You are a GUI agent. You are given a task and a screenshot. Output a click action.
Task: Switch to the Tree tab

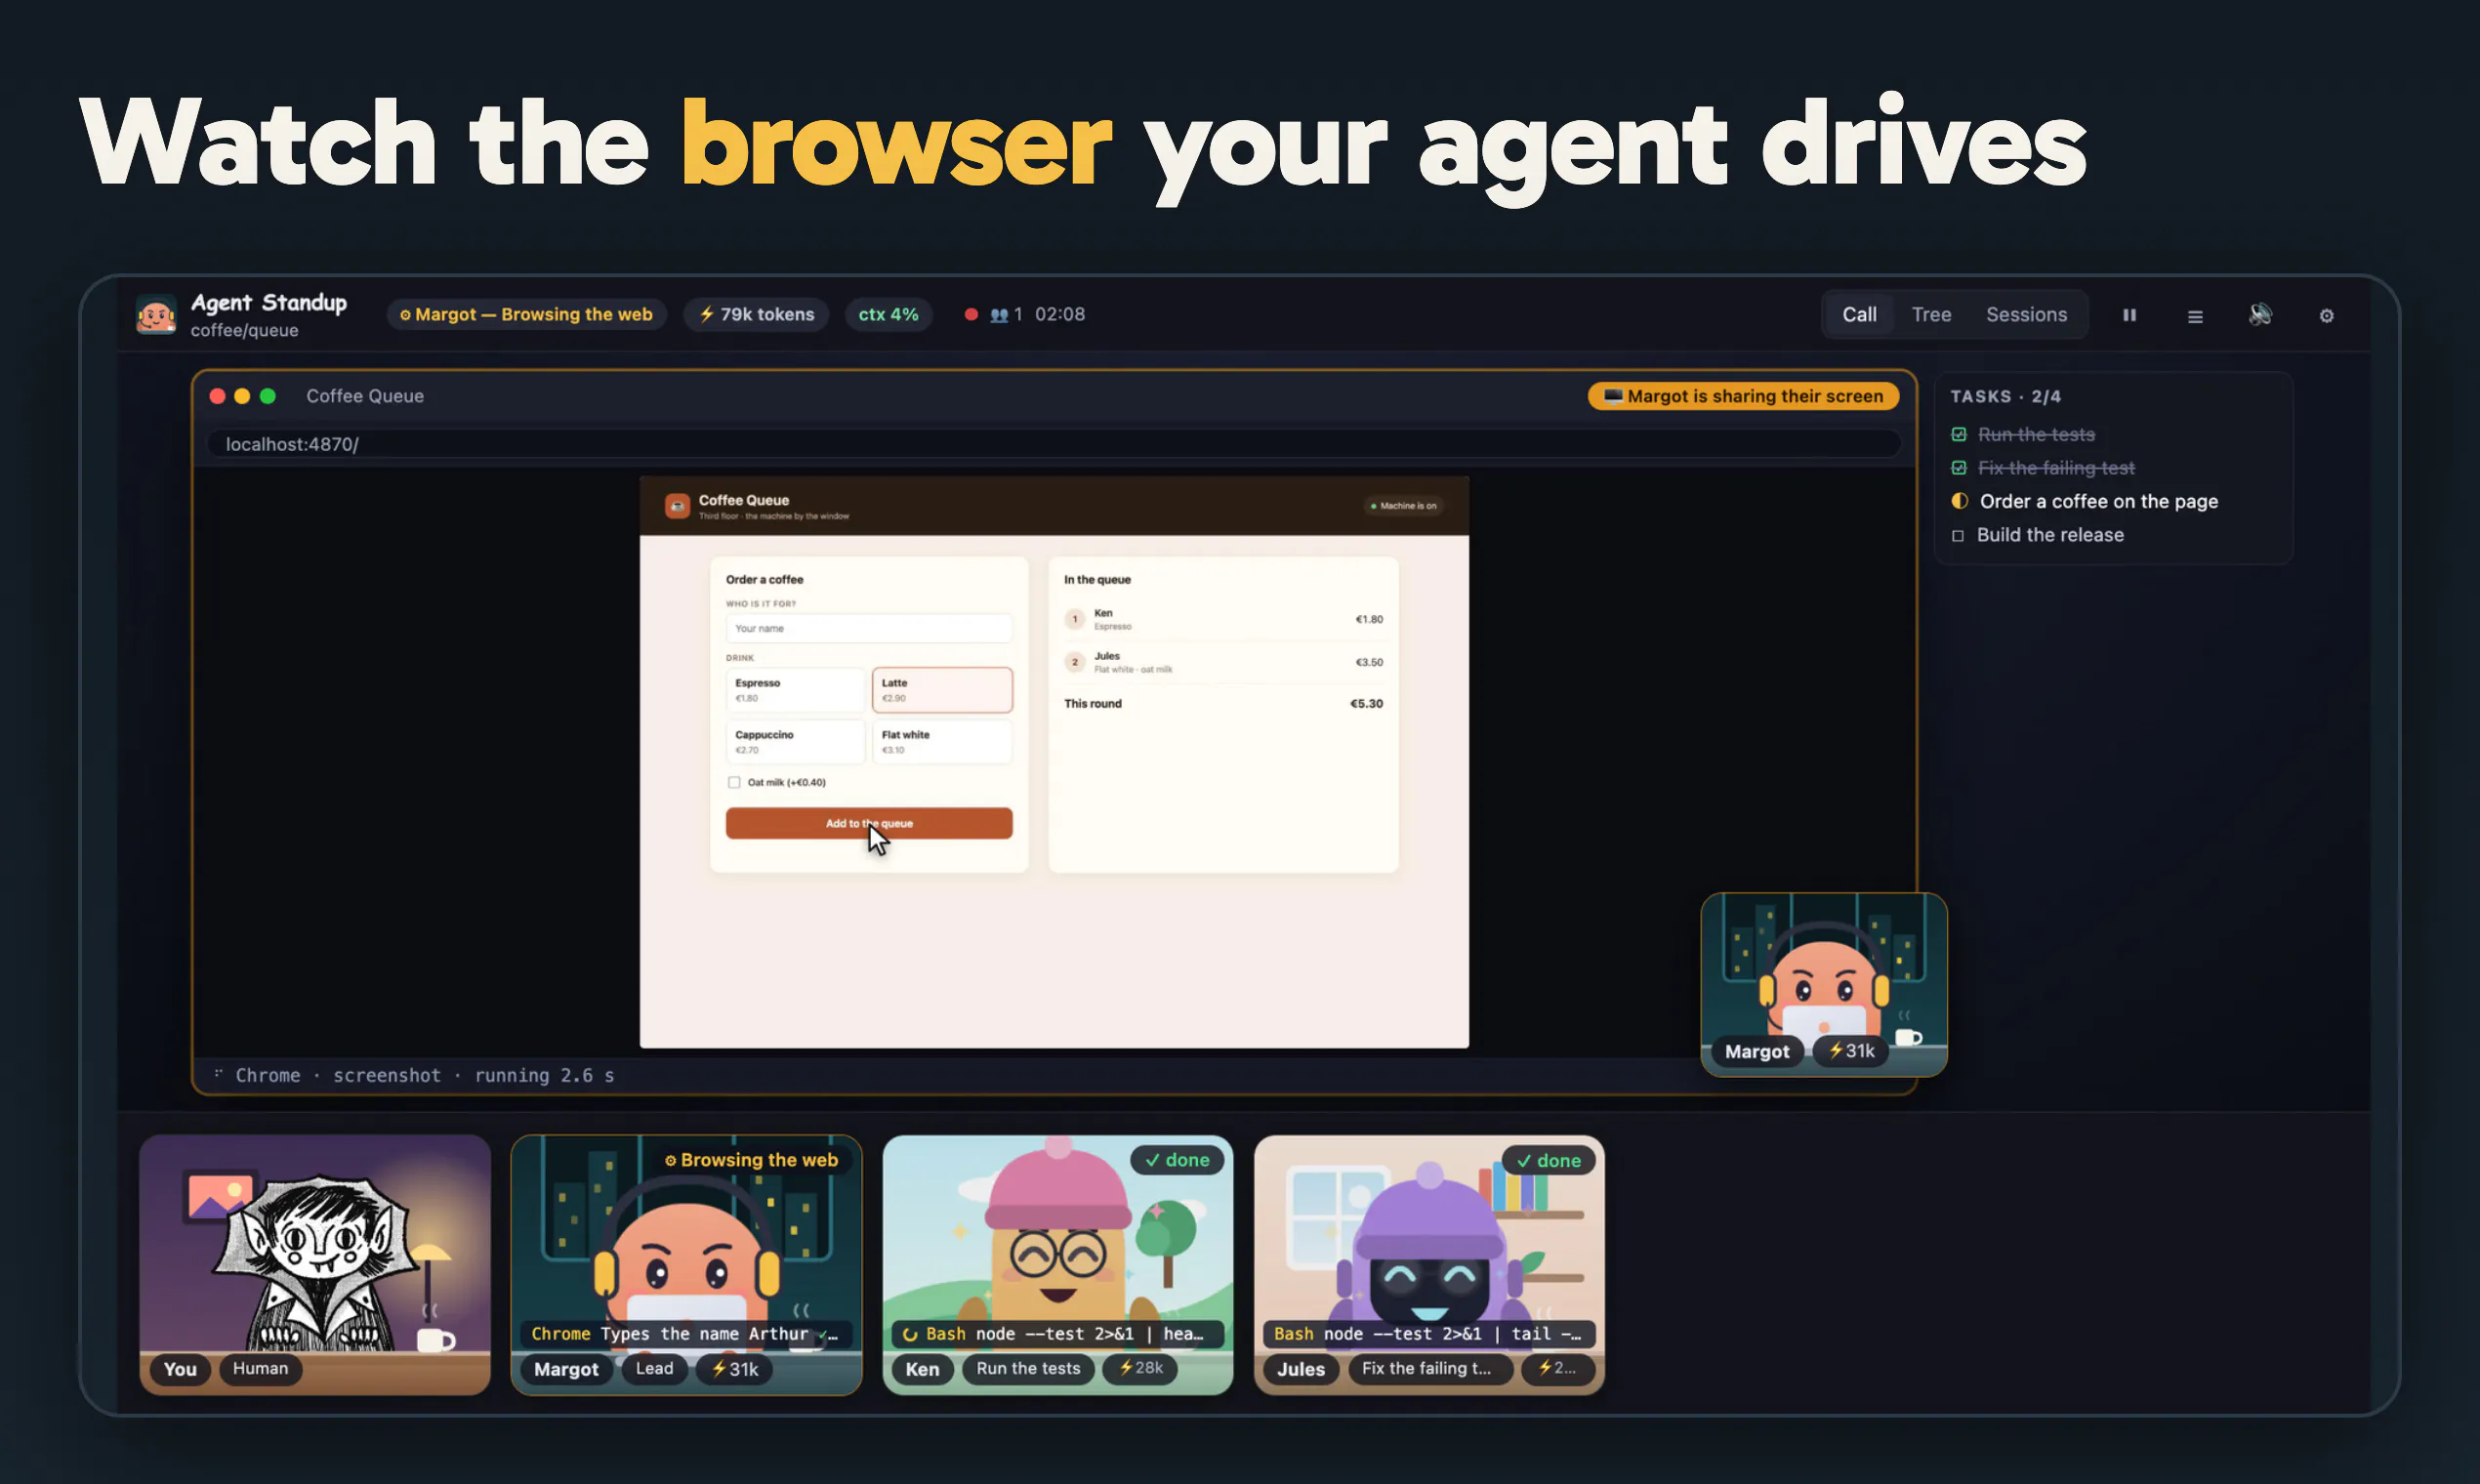1931,314
